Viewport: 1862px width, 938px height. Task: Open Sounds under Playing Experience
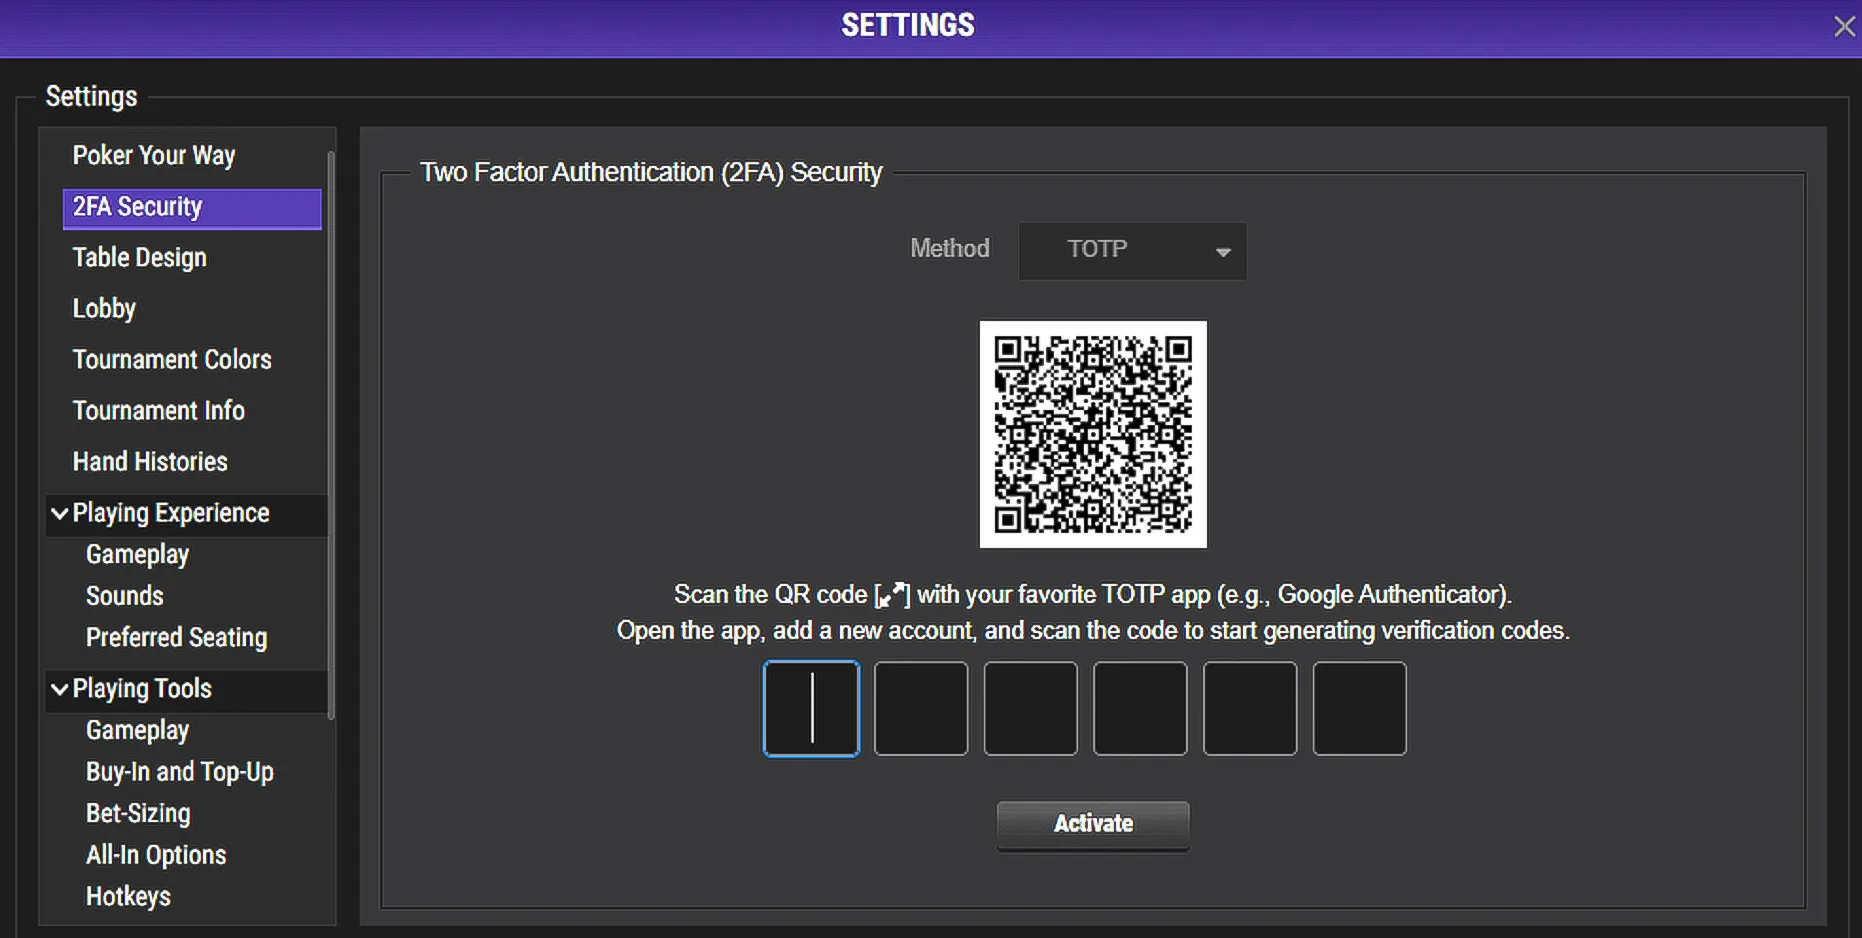pos(125,596)
